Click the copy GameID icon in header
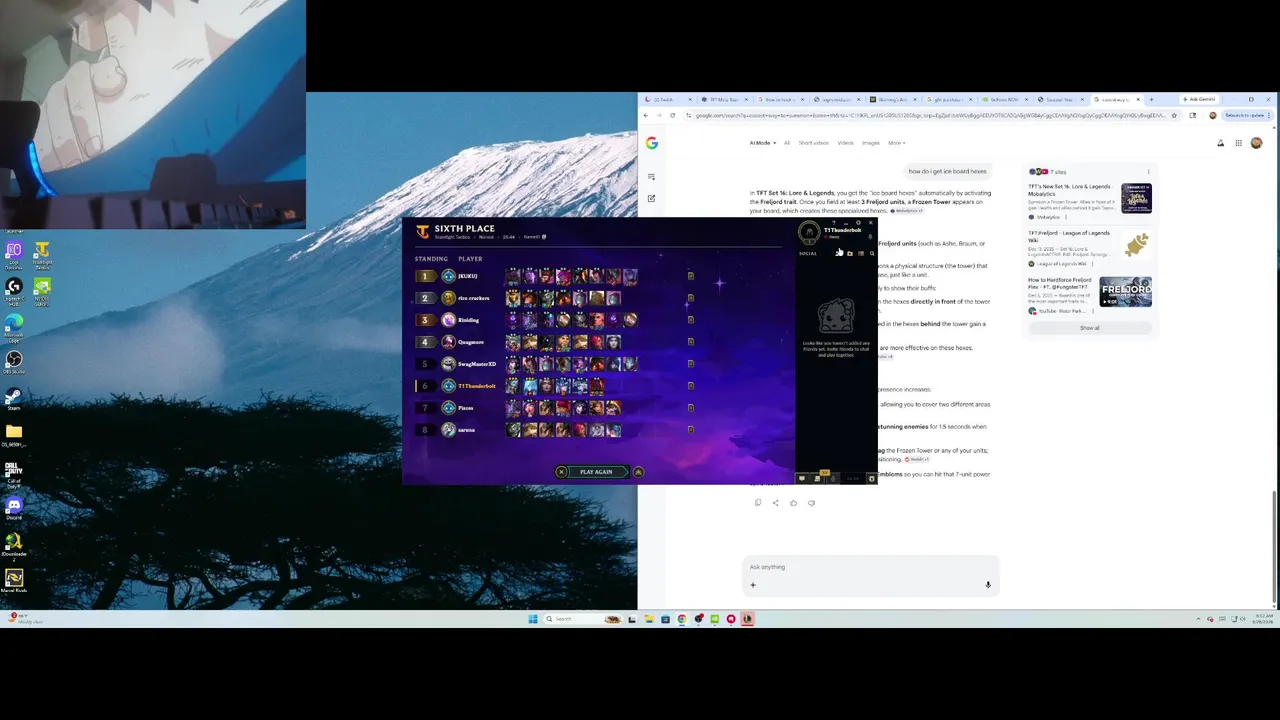Image resolution: width=1280 pixels, height=720 pixels. [x=544, y=237]
